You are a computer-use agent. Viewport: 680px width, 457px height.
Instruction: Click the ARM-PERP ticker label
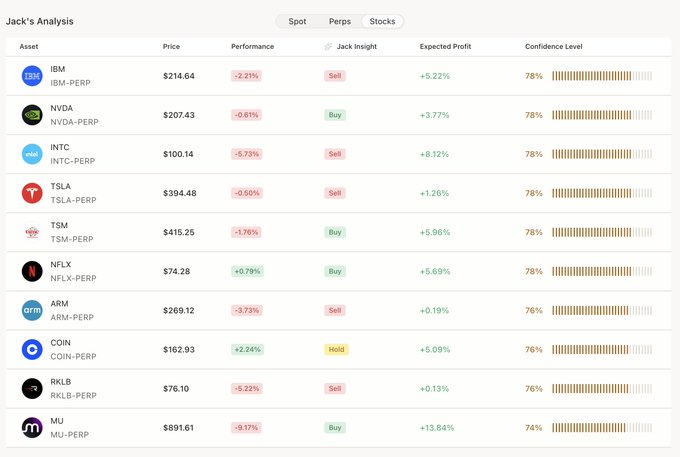(72, 317)
